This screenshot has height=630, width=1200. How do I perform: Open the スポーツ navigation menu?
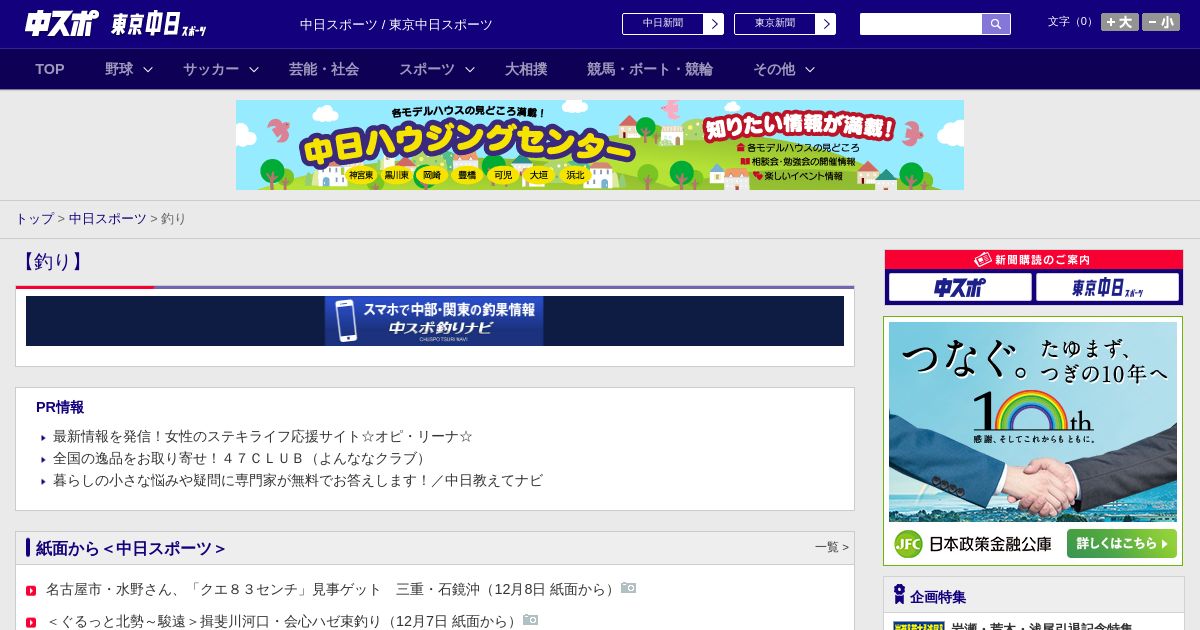(x=427, y=69)
